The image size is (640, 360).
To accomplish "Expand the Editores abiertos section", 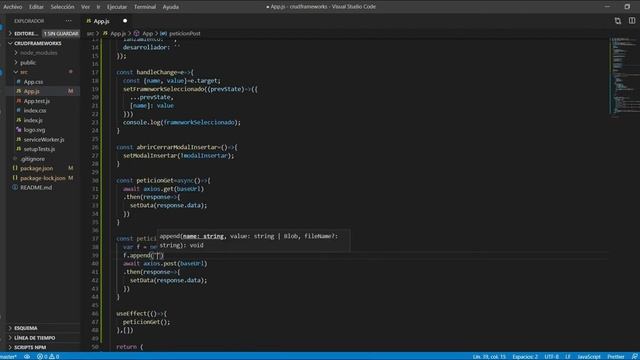I will (24, 33).
